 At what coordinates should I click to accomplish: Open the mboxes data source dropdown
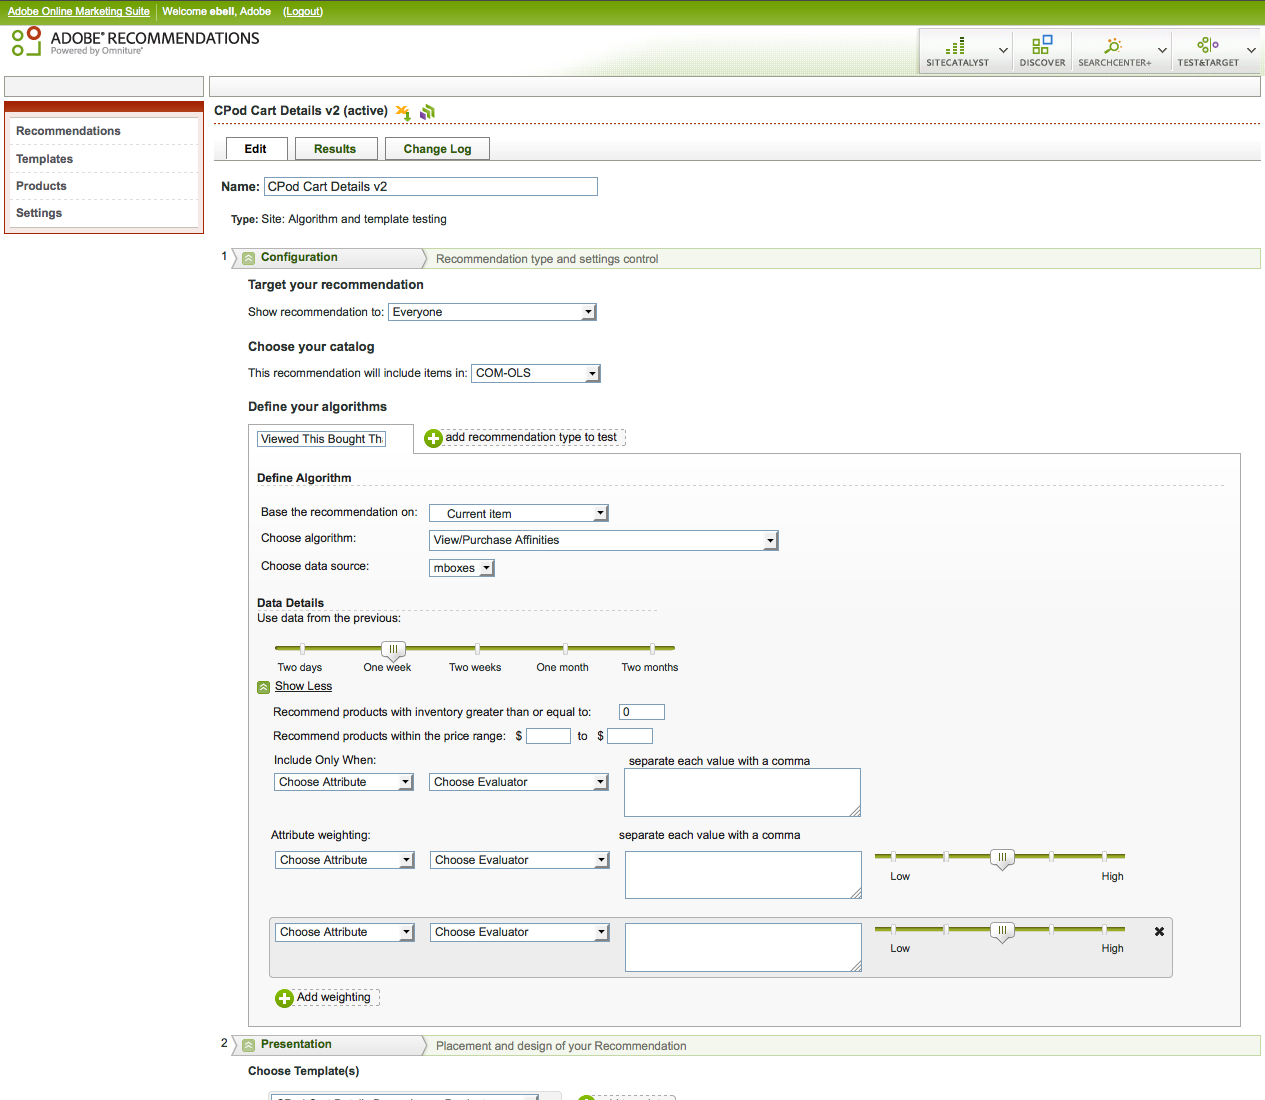click(x=462, y=568)
